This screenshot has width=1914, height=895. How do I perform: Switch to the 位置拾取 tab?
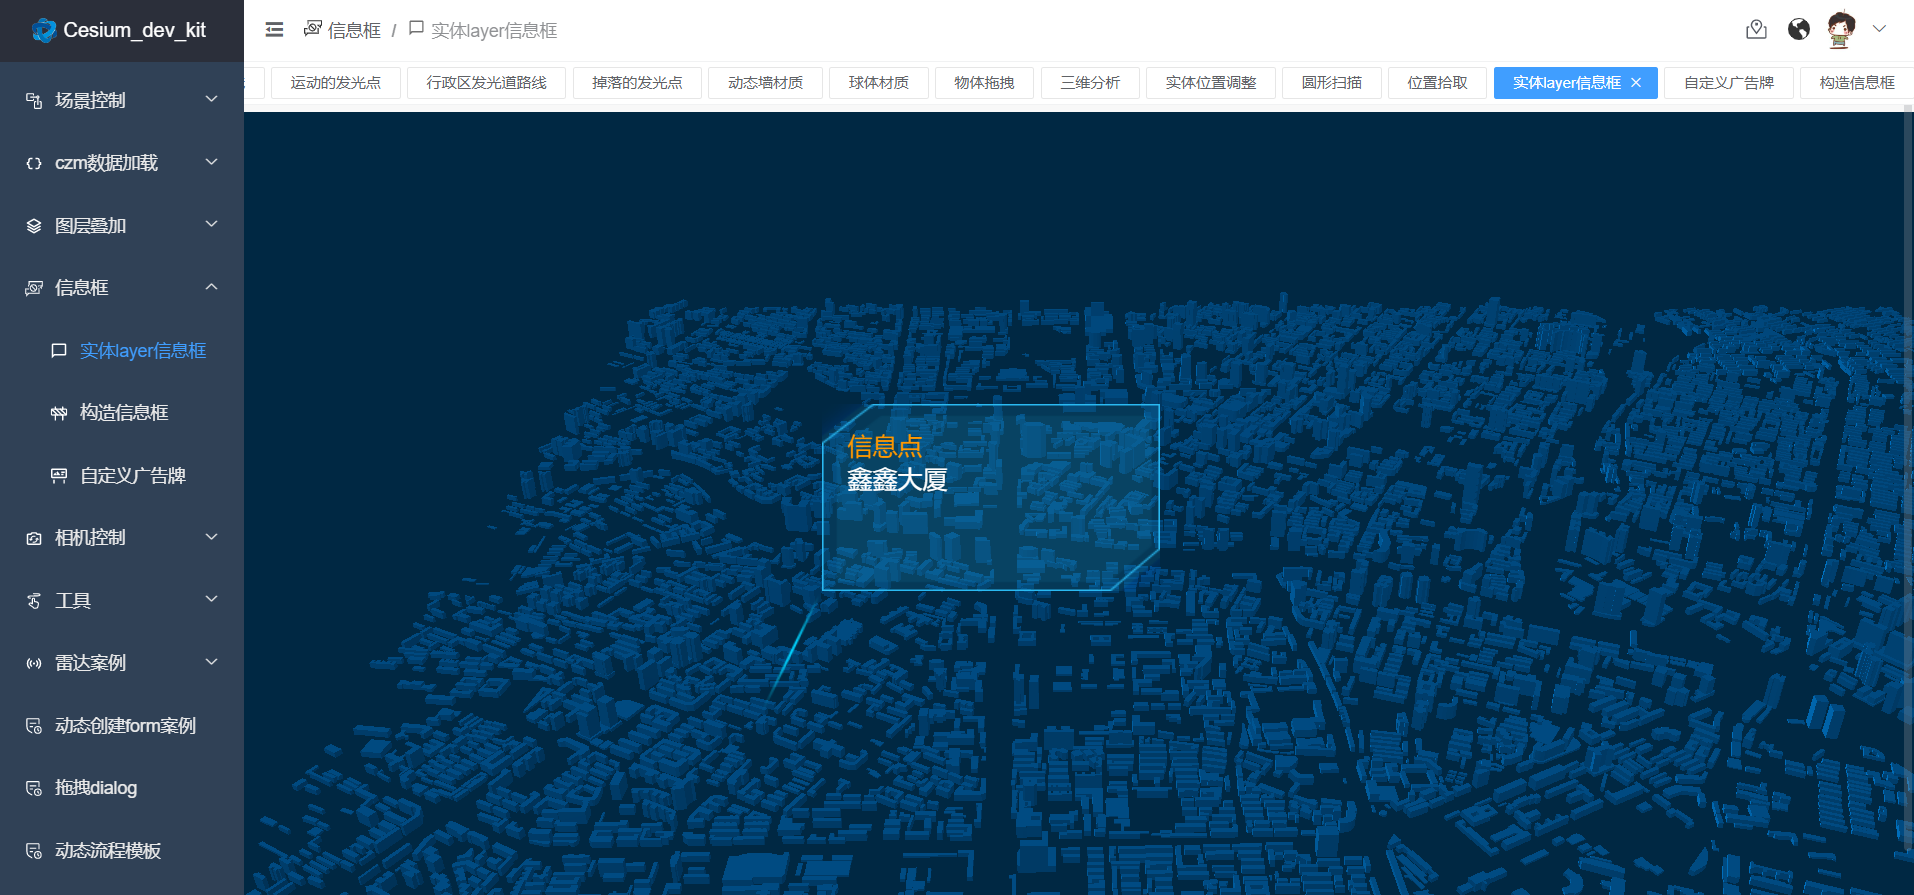(1438, 83)
